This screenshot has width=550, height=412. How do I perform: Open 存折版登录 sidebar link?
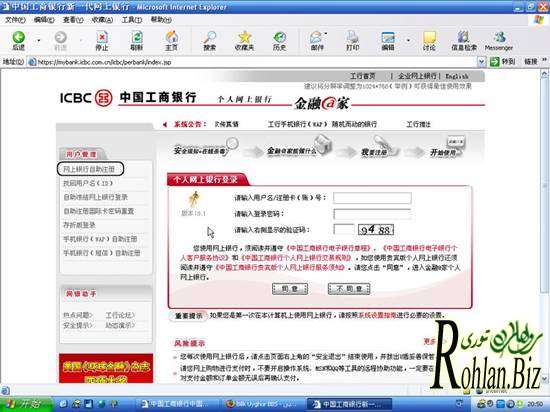pyautogui.click(x=79, y=225)
